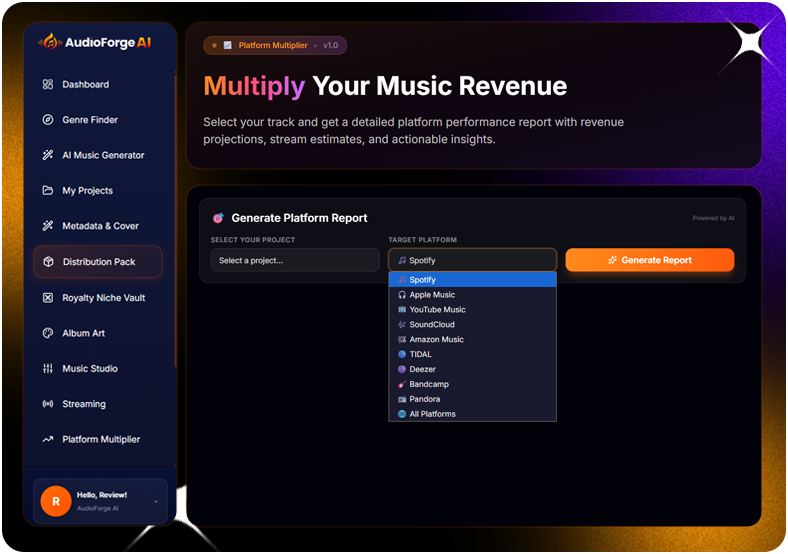Select Distribution Pack in sidebar
Screen dimensions: 788x554
coord(97,261)
